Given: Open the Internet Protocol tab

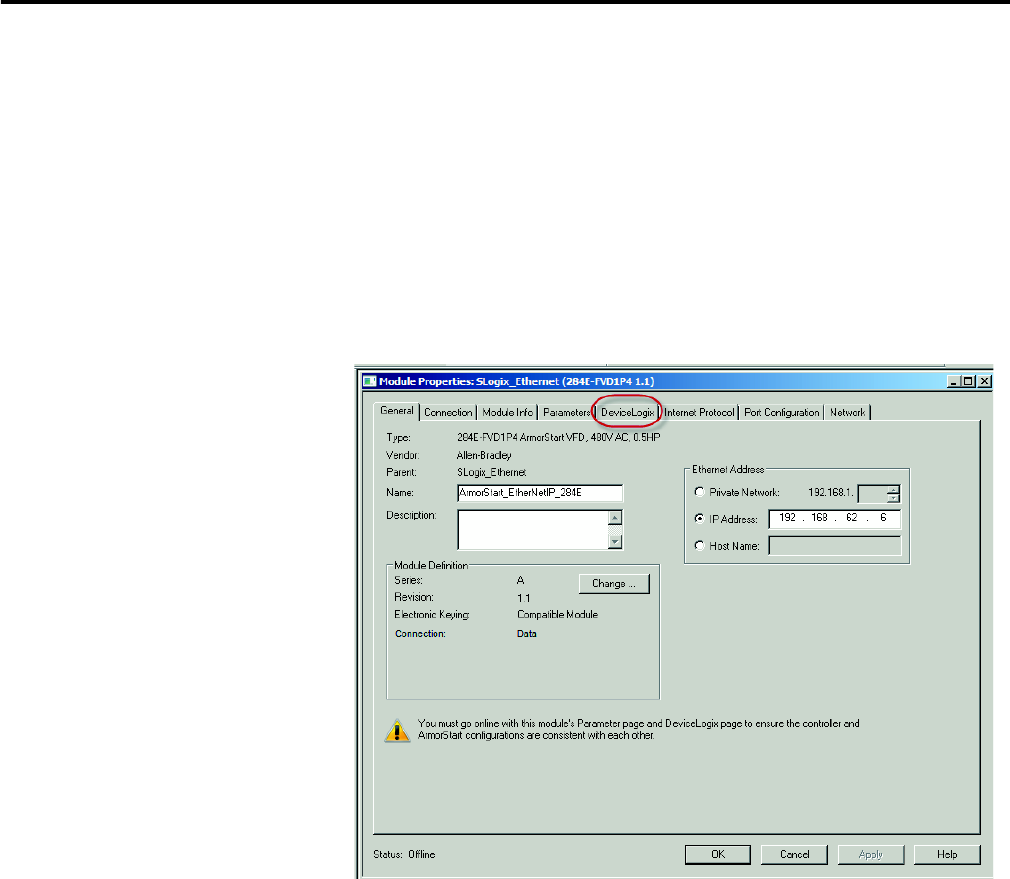Looking at the screenshot, I should tap(699, 412).
